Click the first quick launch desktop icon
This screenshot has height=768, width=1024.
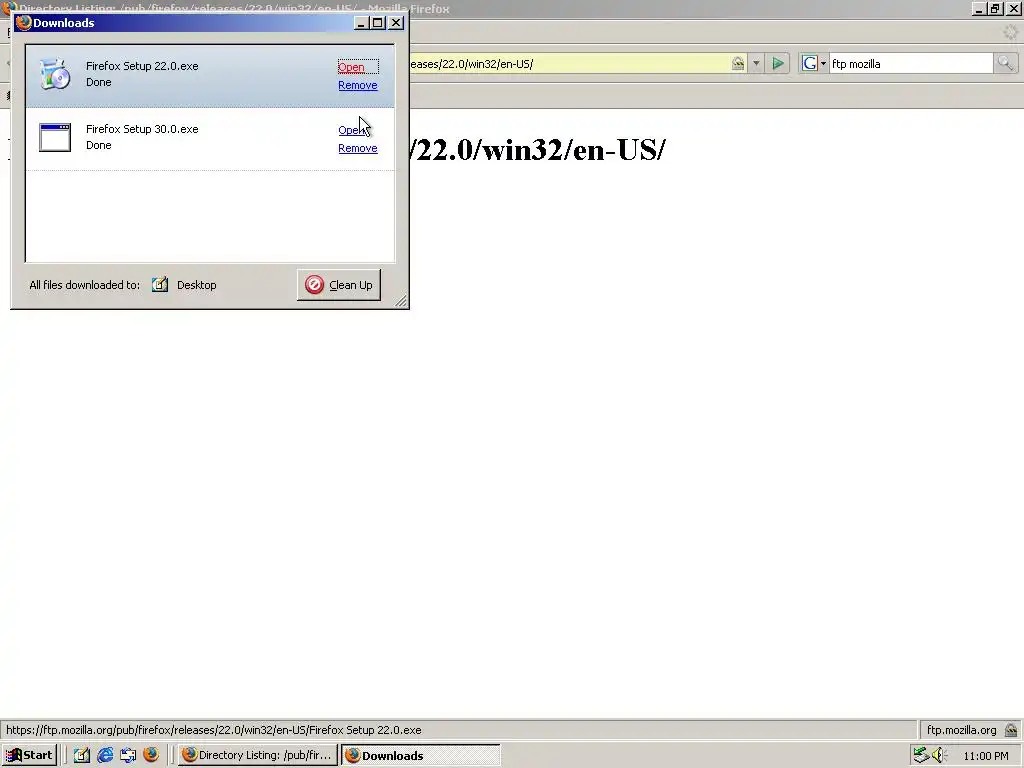tap(82, 755)
